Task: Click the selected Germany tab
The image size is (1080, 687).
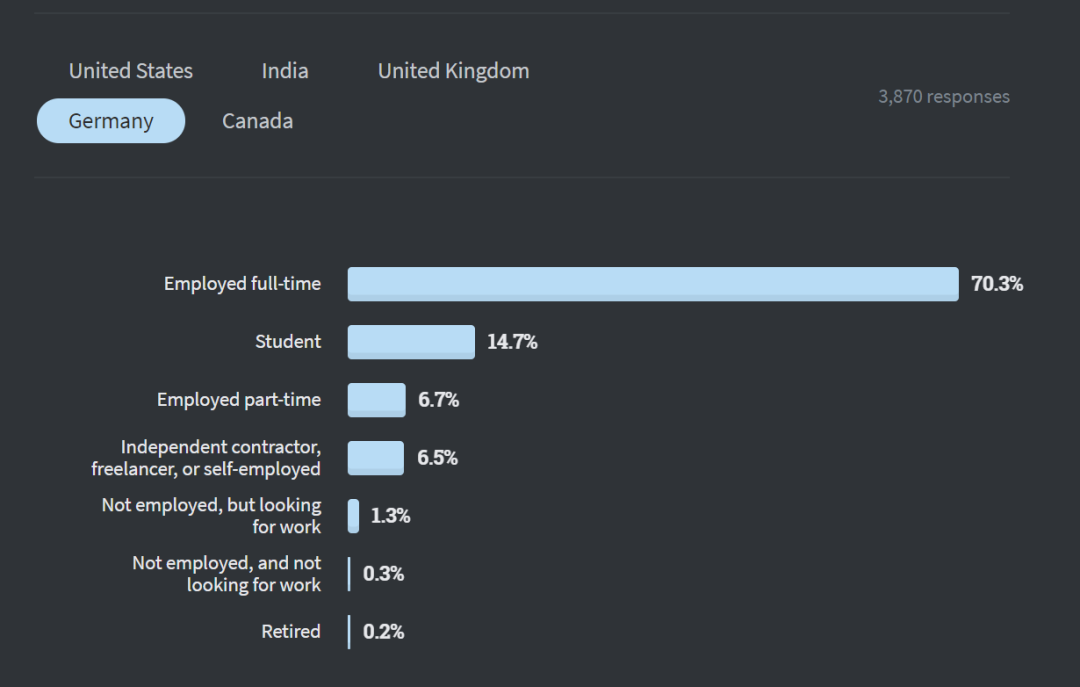Action: coord(111,121)
